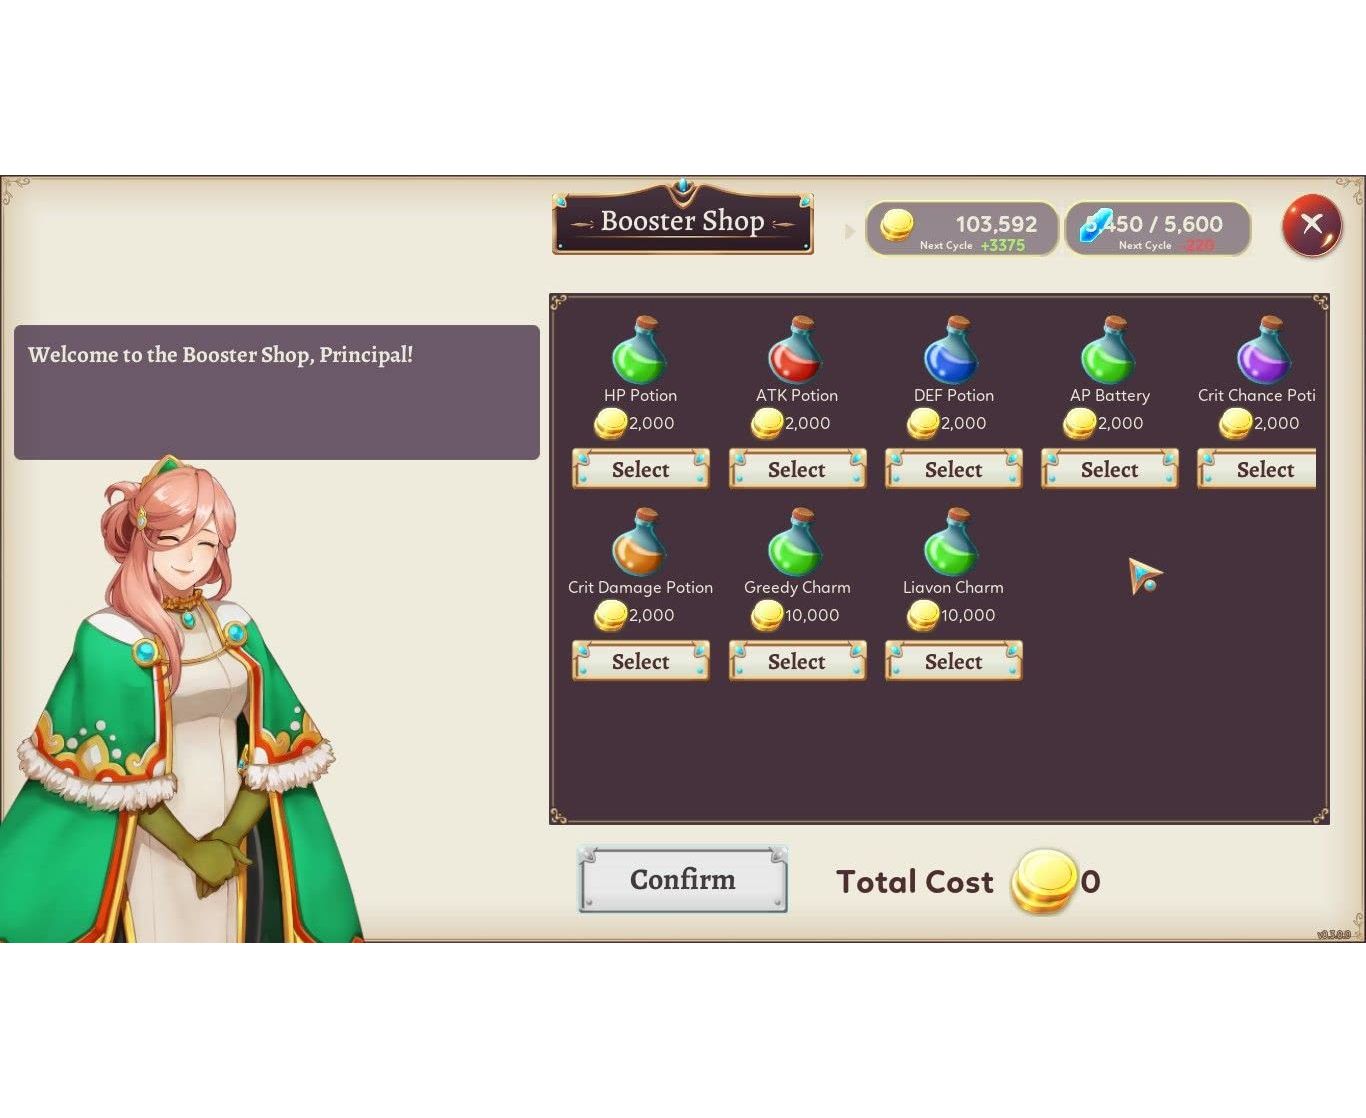Click the AP Battery bottle icon

(x=1109, y=350)
